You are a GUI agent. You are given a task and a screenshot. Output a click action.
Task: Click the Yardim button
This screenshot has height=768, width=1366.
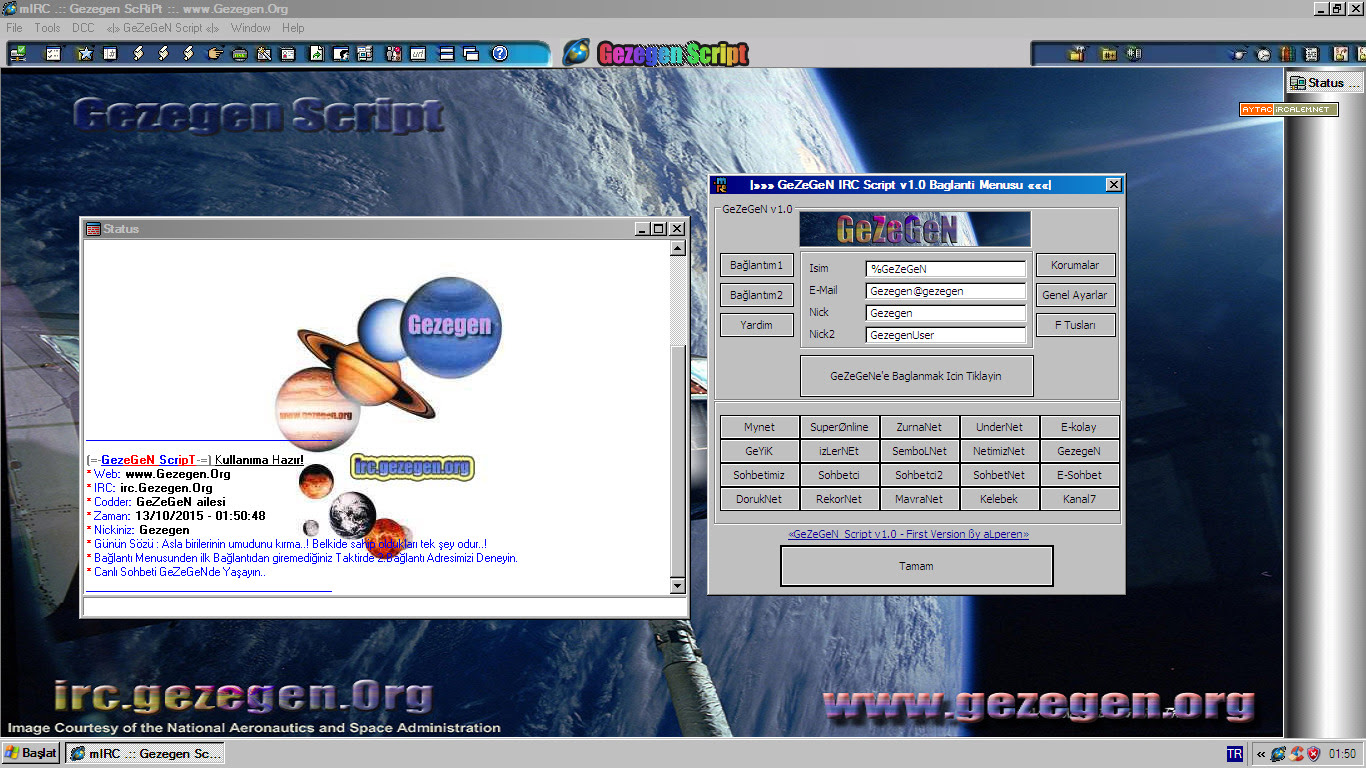tap(757, 325)
